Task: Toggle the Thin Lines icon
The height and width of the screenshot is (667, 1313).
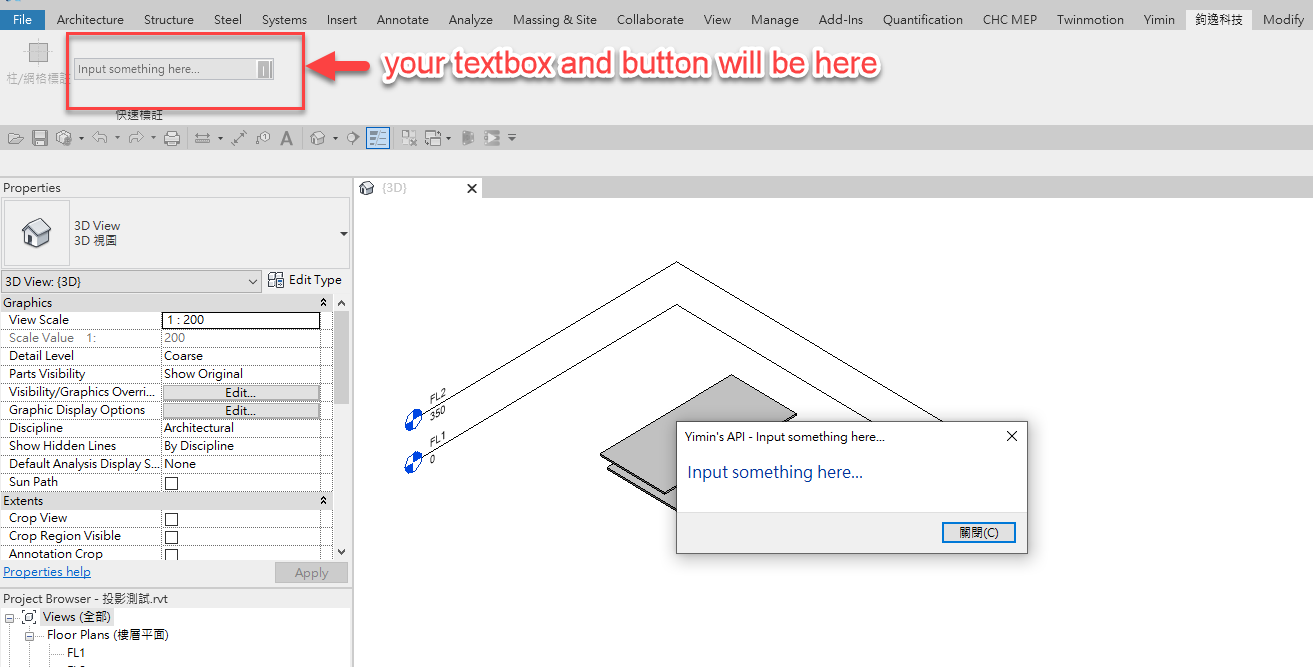Action: (378, 138)
